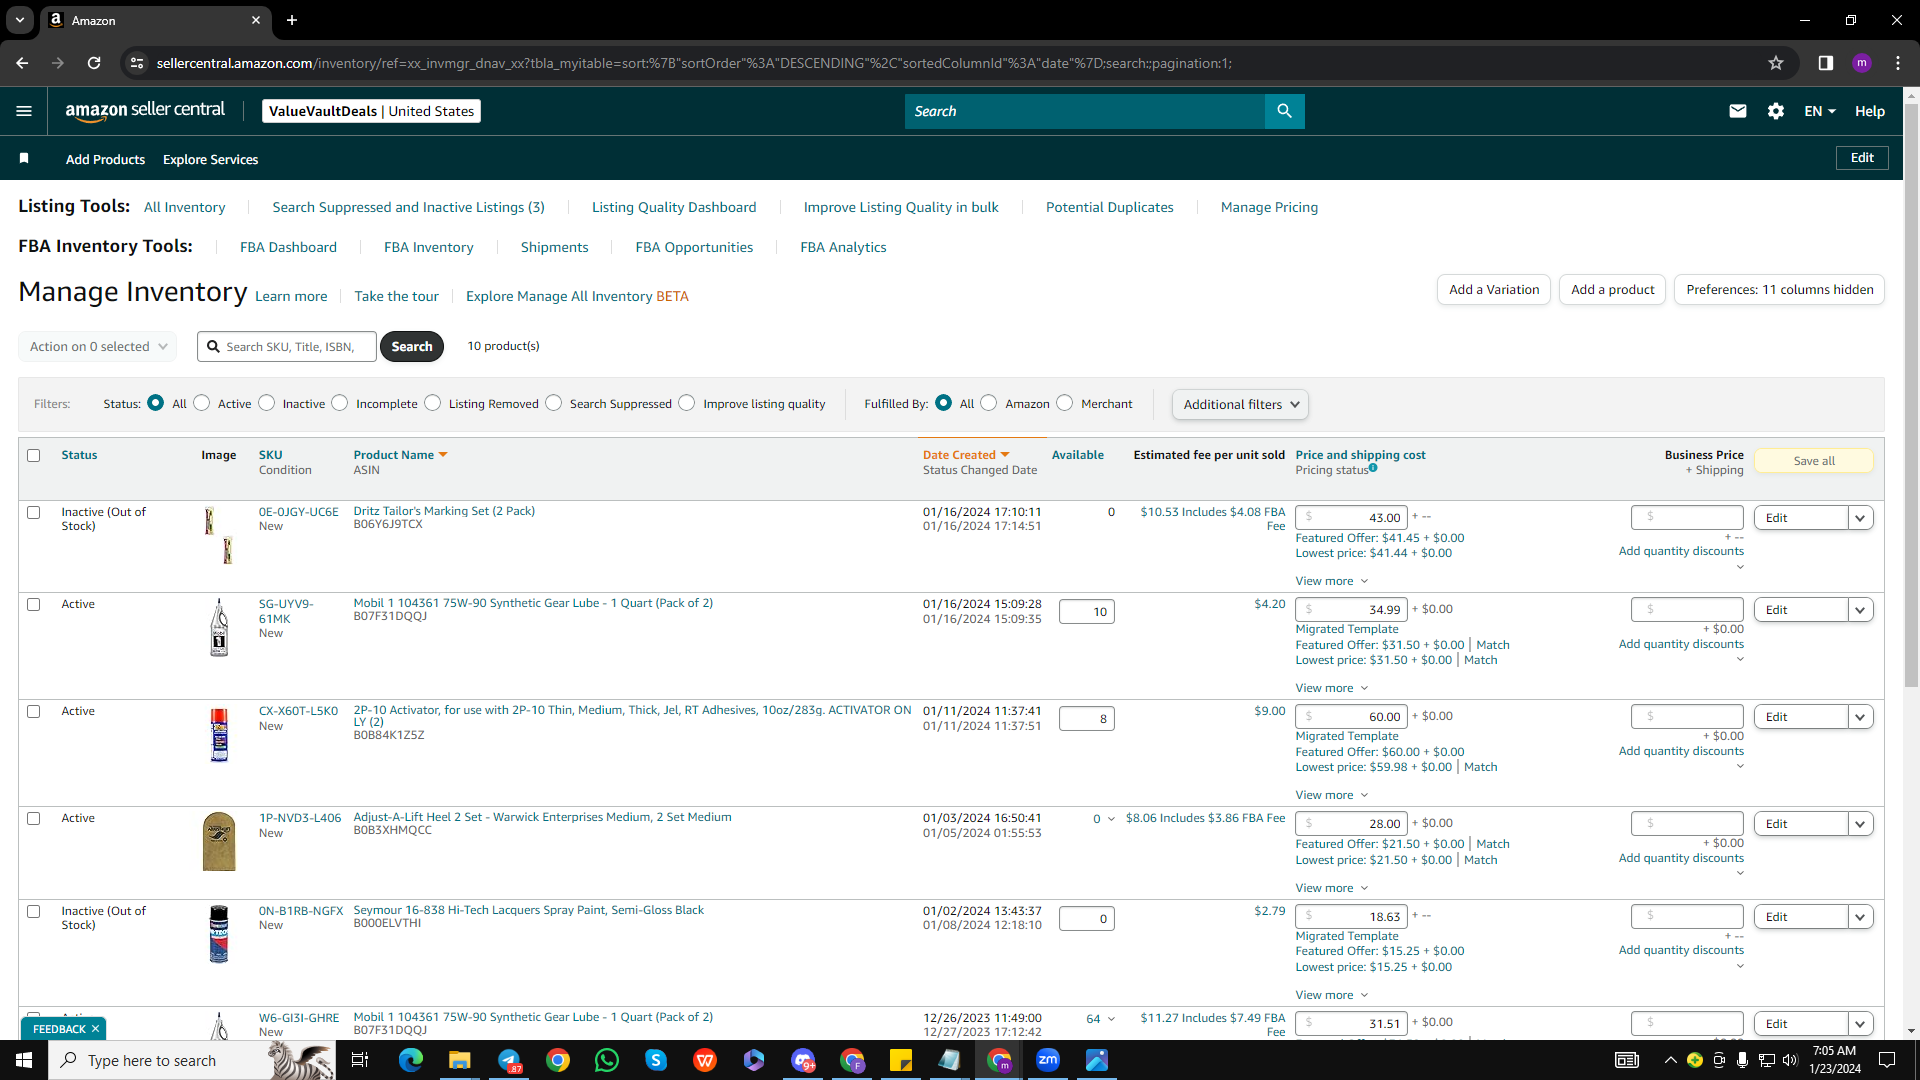Expand View more for 2P-10 Activator pricing
This screenshot has width=1920, height=1080.
pyautogui.click(x=1332, y=795)
